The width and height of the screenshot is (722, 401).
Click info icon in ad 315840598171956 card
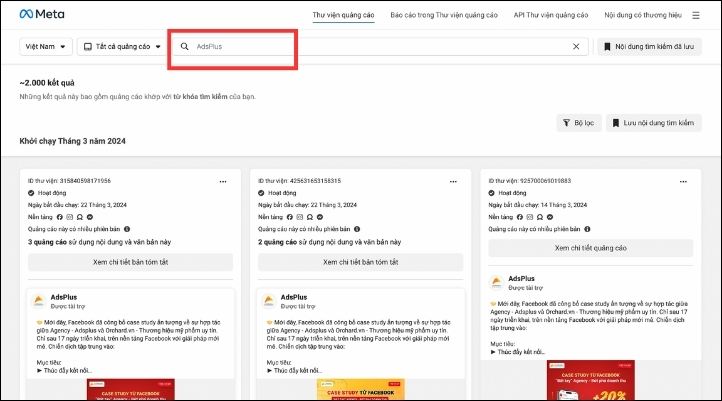127,229
